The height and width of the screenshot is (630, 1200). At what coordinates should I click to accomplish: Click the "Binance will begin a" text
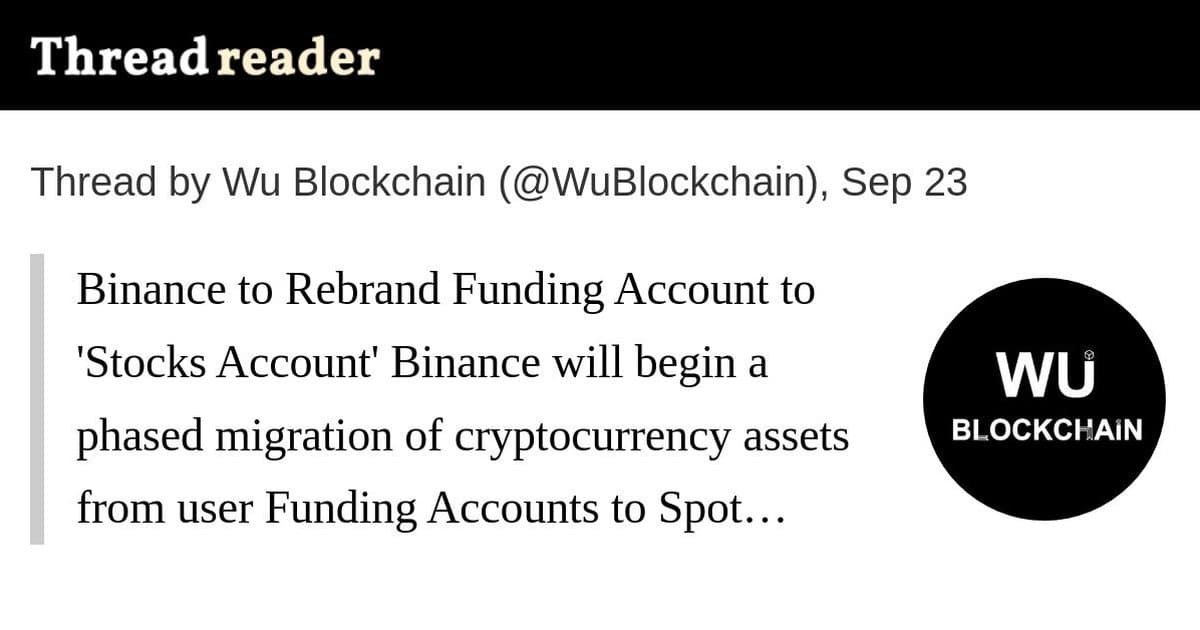[580, 363]
